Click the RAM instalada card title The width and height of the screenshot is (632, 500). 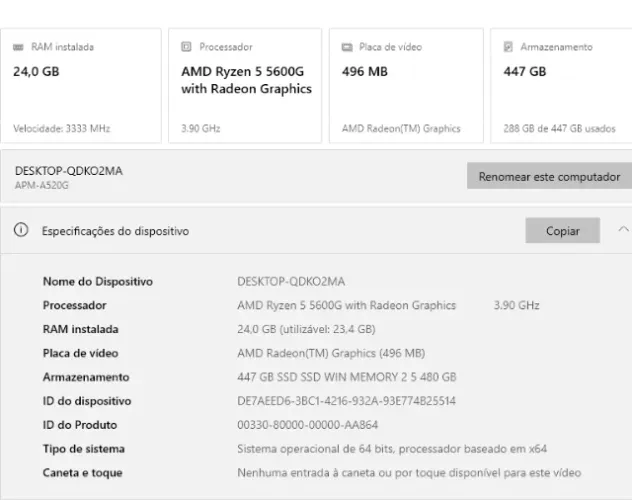62,47
